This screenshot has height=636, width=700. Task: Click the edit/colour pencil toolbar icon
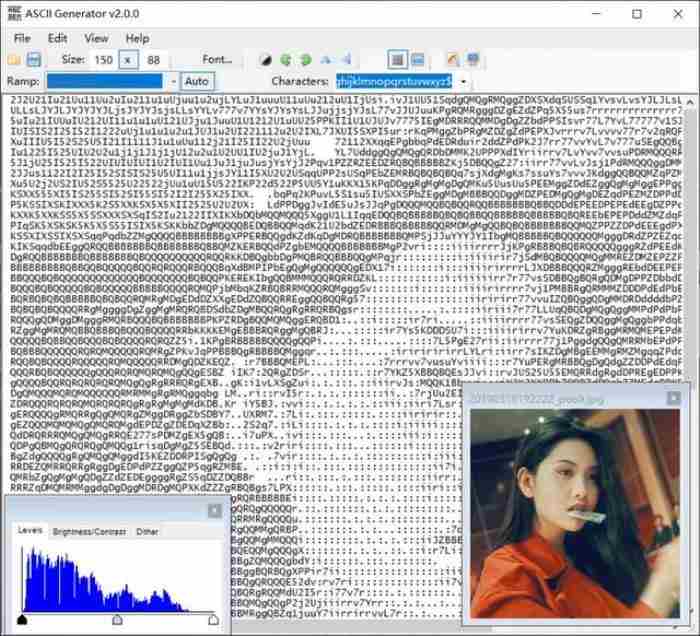point(453,60)
